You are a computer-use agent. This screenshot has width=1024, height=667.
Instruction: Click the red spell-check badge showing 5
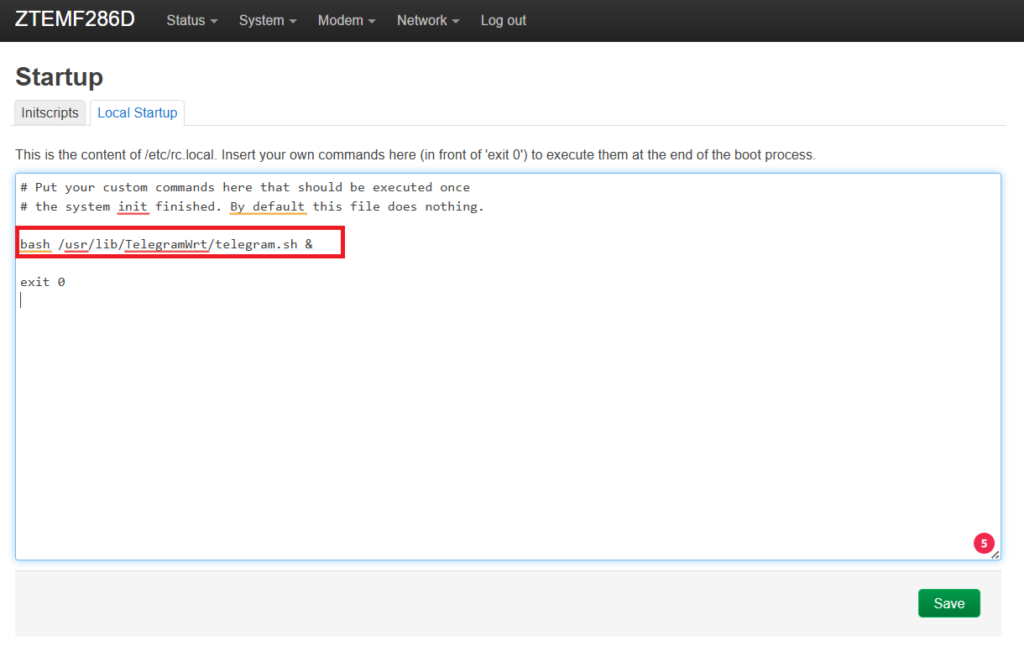pos(983,543)
